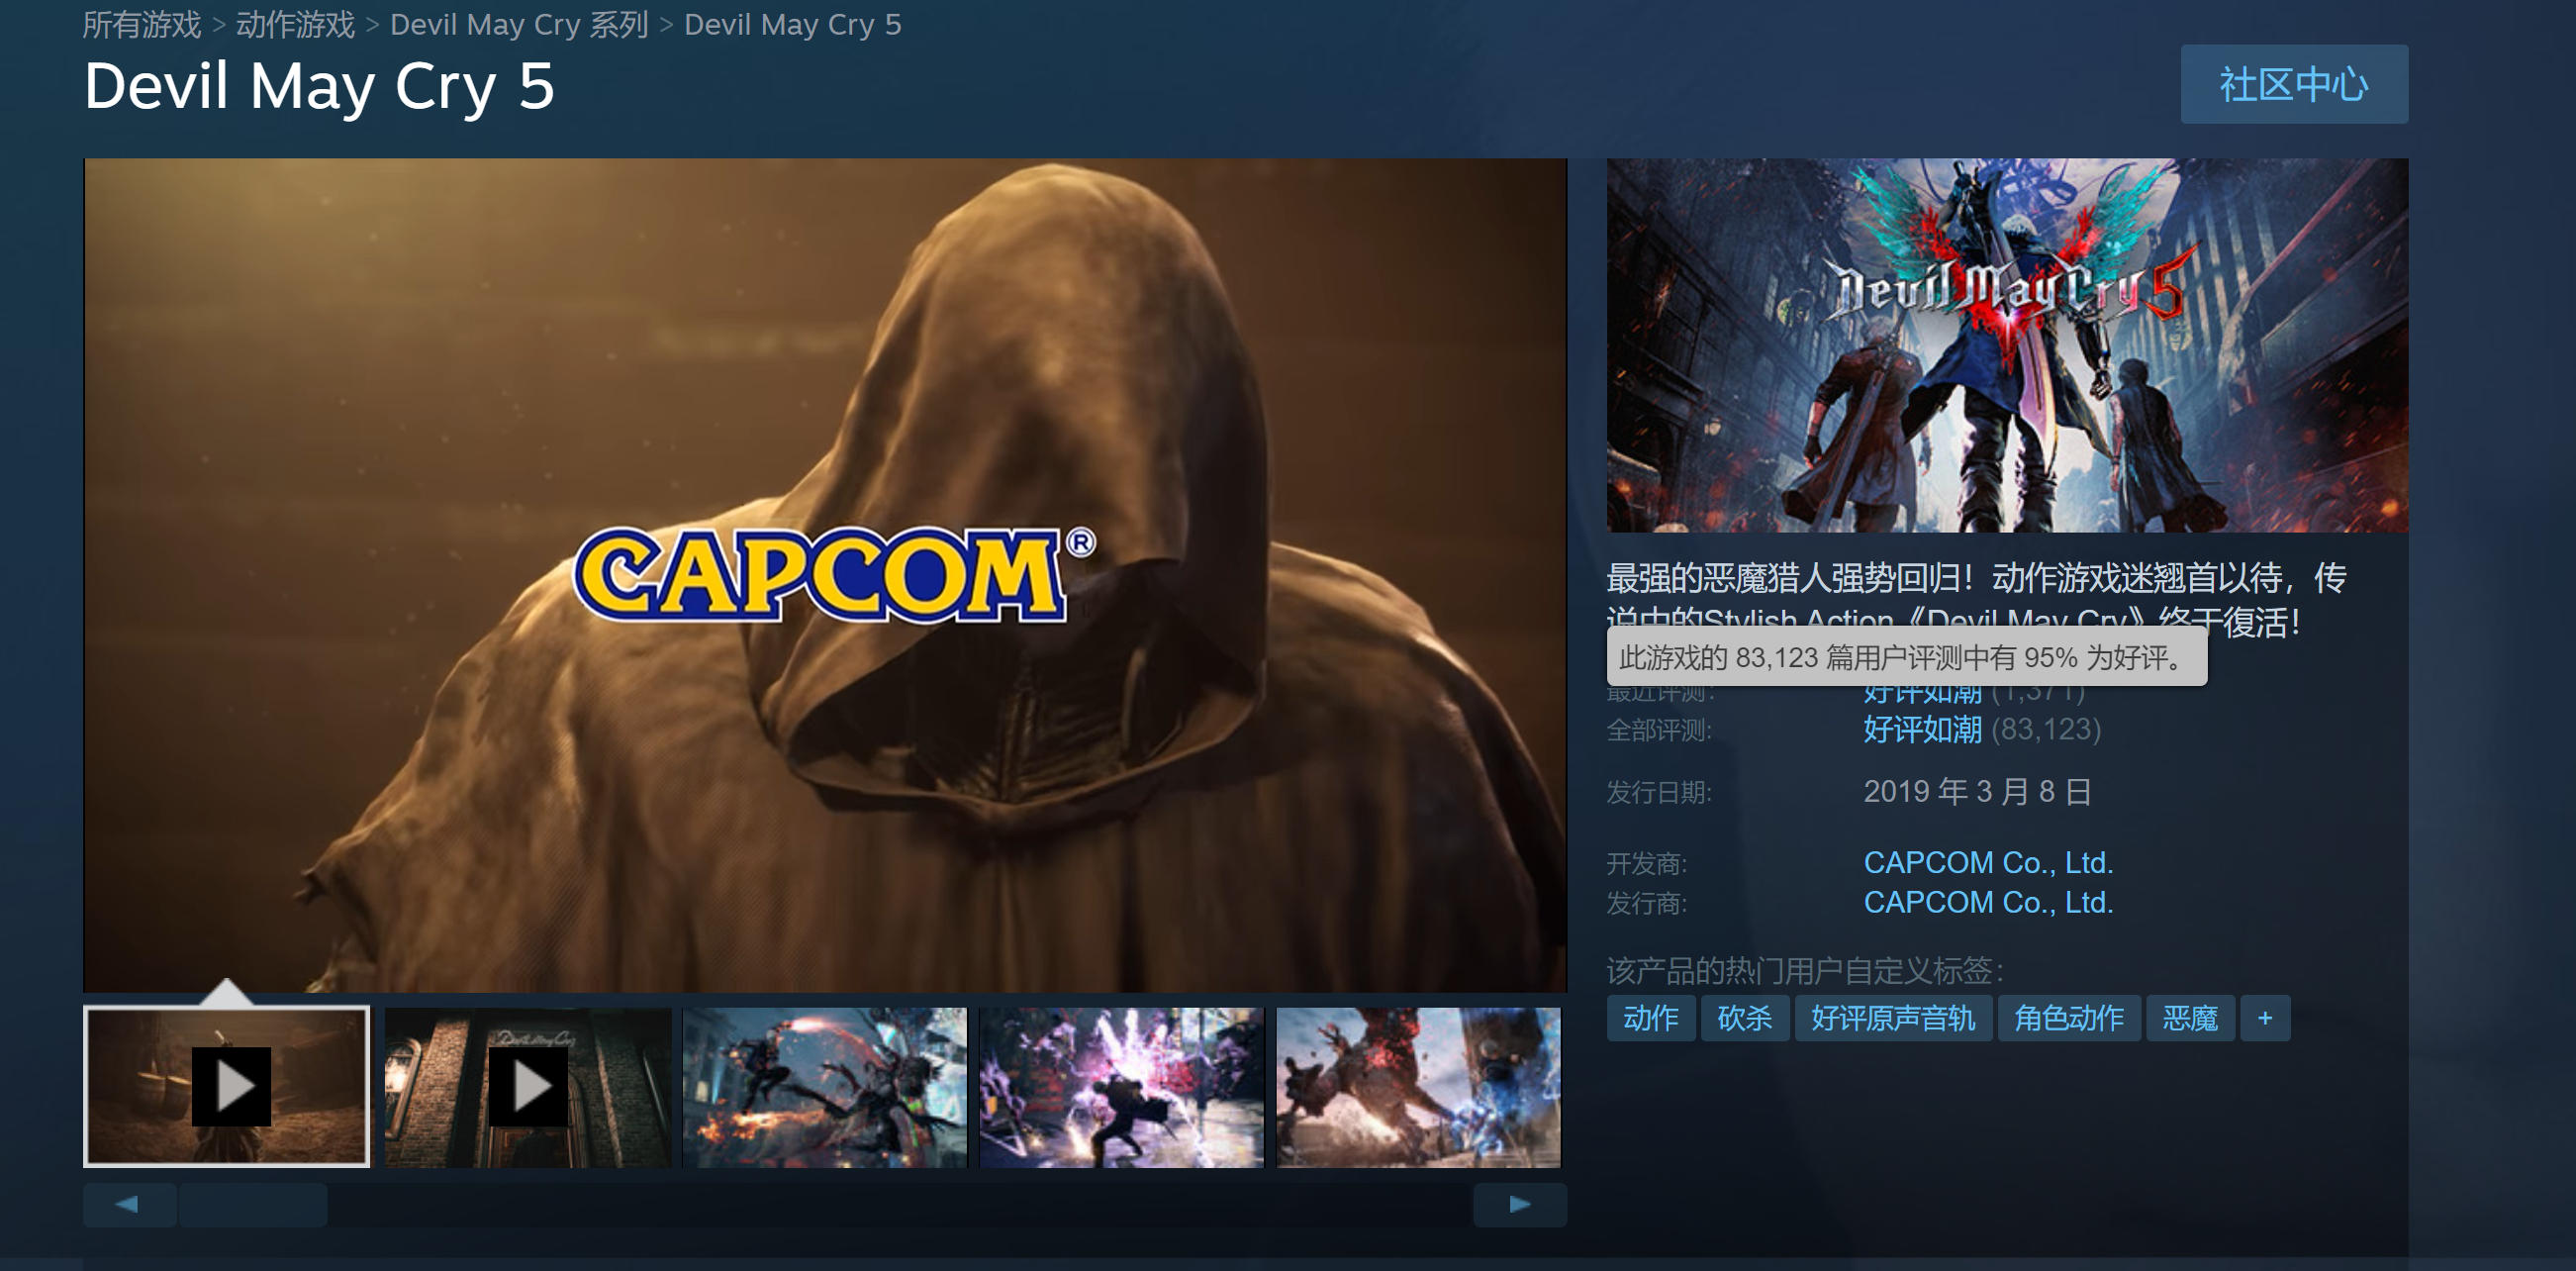
Task: Click the release date 2019 年 3 月 8 日
Action: pyautogui.click(x=1977, y=791)
